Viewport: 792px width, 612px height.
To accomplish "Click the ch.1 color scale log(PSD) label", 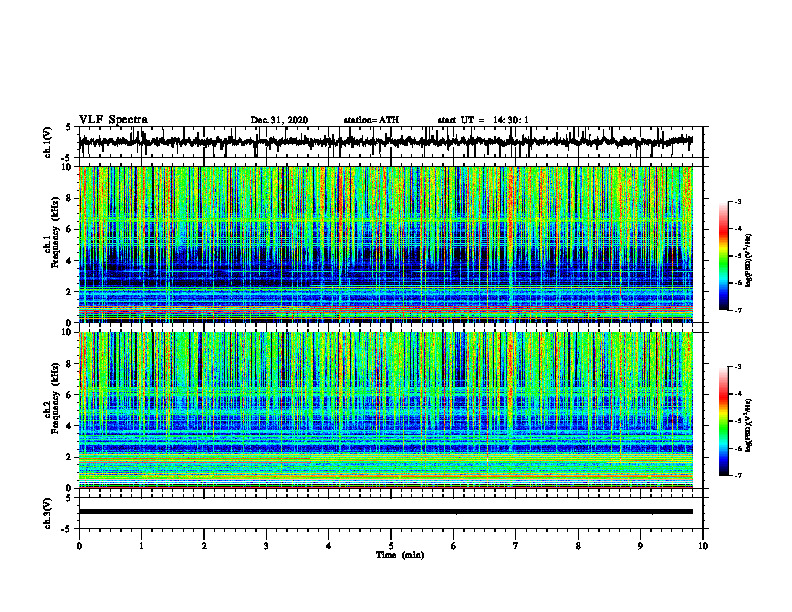I will click(x=749, y=261).
